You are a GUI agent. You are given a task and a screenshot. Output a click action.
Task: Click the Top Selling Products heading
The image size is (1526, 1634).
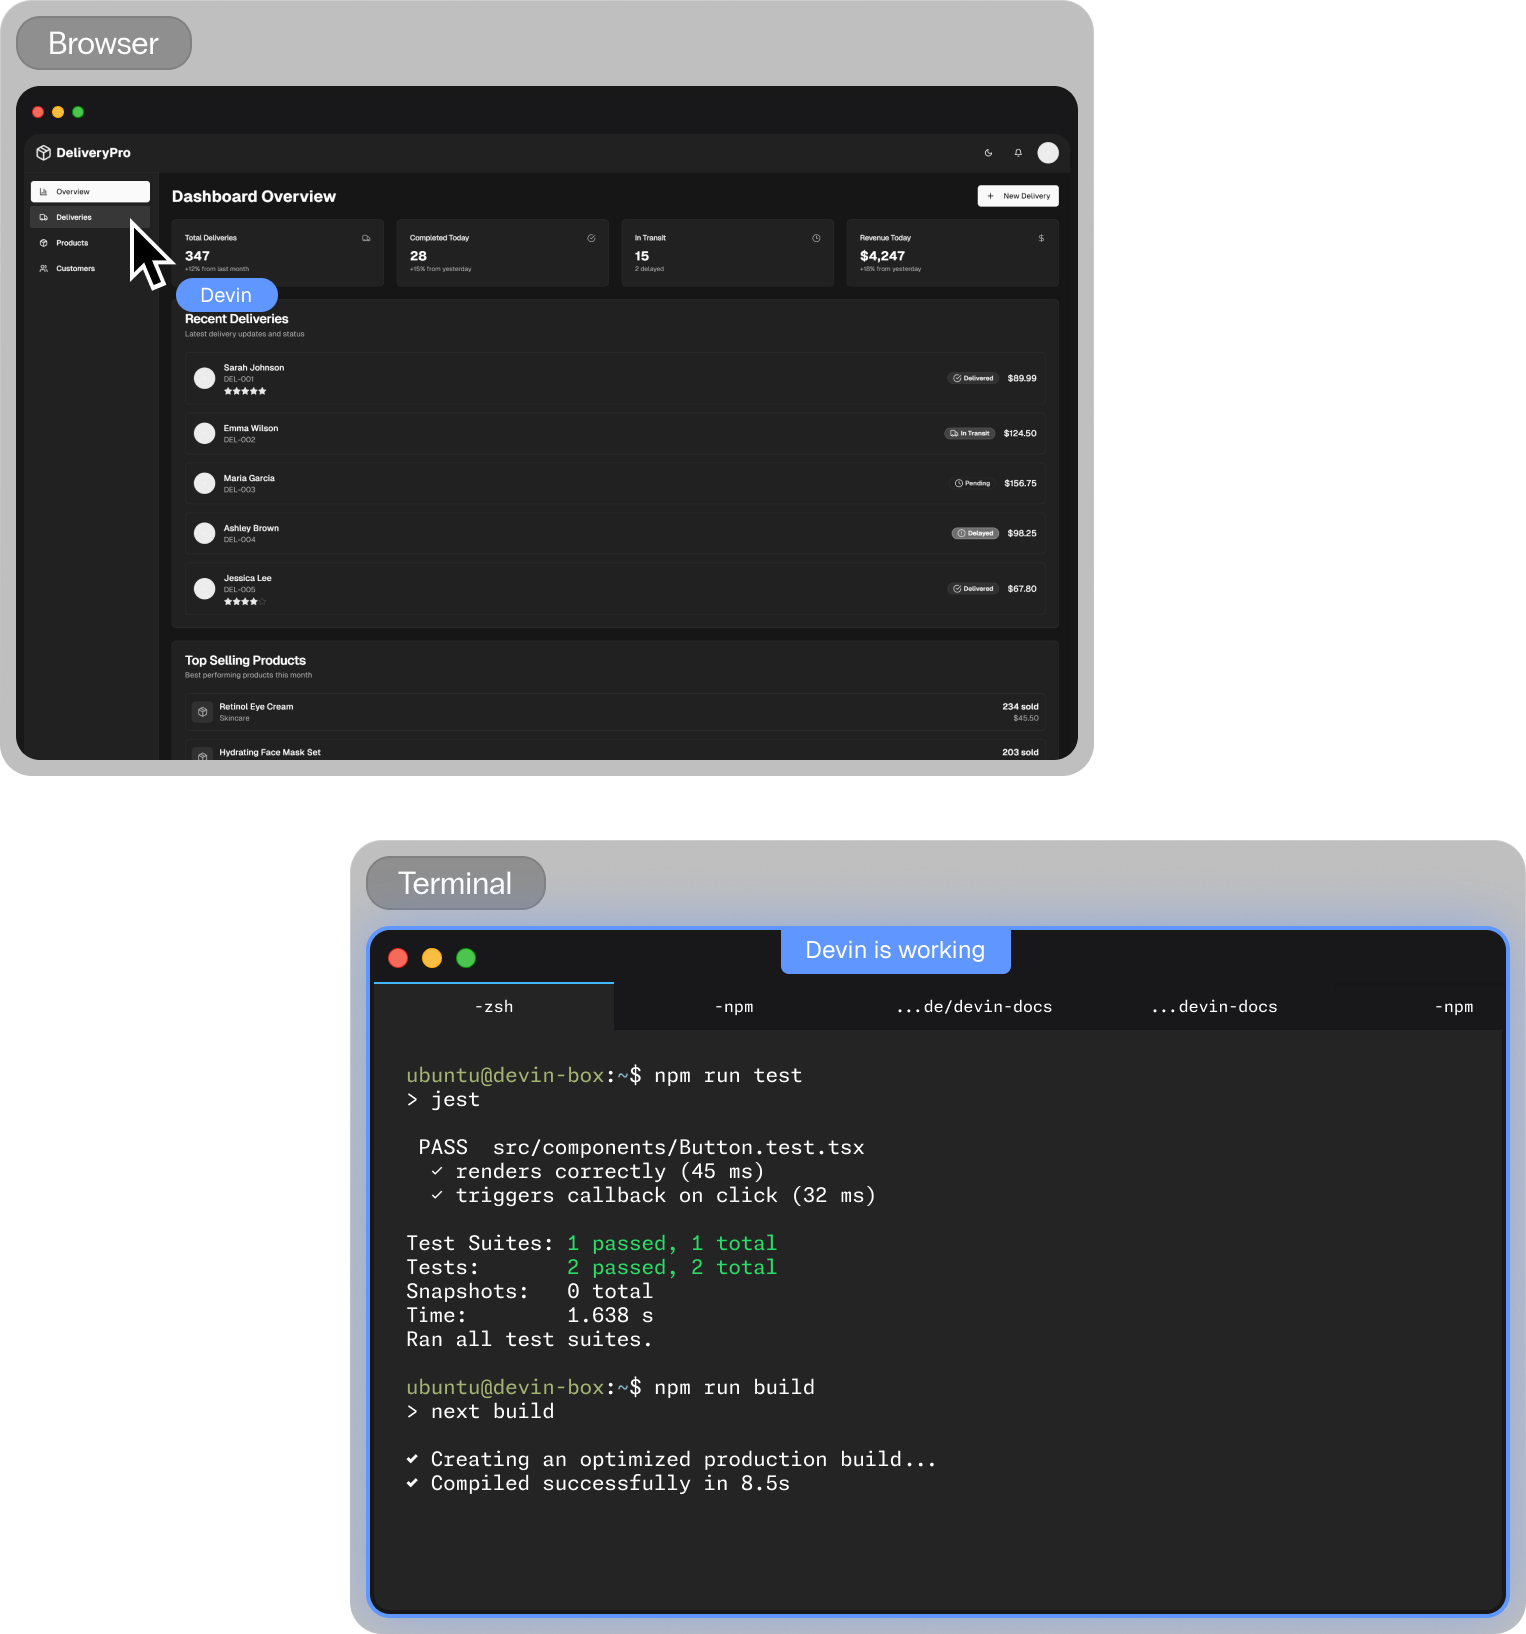coord(245,661)
